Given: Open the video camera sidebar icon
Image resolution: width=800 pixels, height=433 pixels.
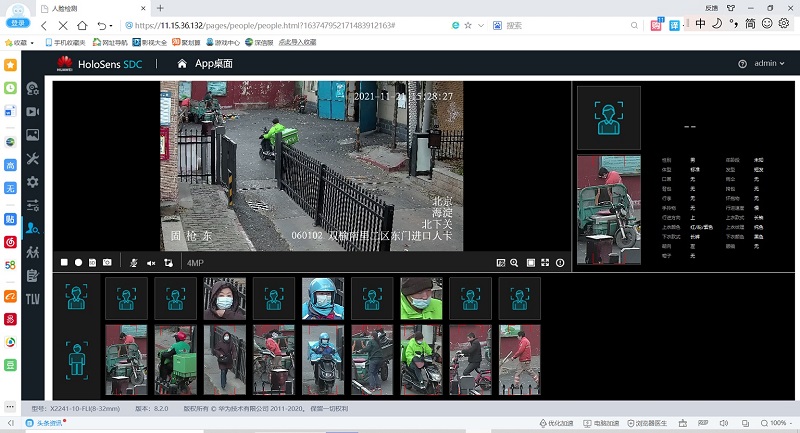Looking at the screenshot, I should pos(33,111).
